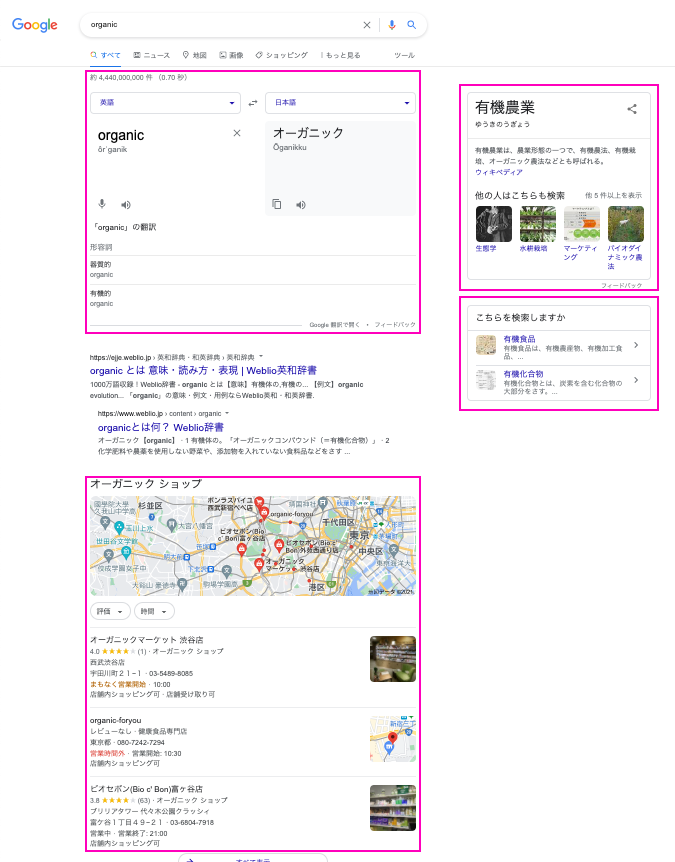Switch to ショッピング tab
Image resolution: width=675 pixels, height=862 pixels.
[281, 55]
